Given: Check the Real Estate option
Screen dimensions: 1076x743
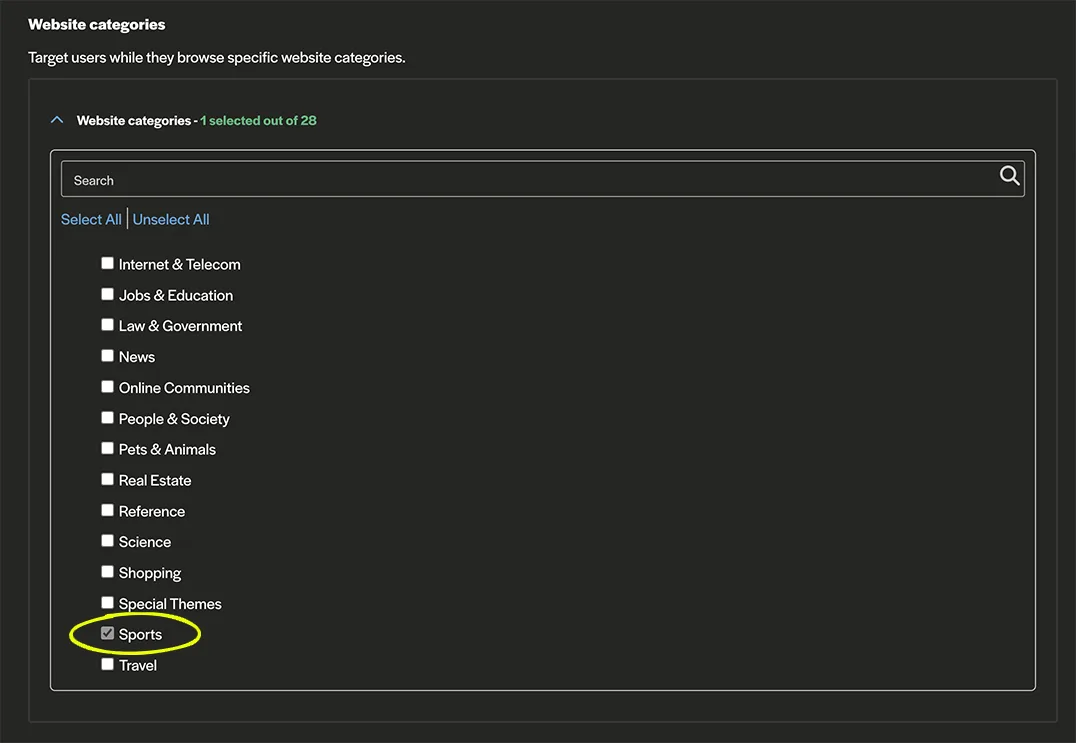Looking at the screenshot, I should tap(107, 478).
